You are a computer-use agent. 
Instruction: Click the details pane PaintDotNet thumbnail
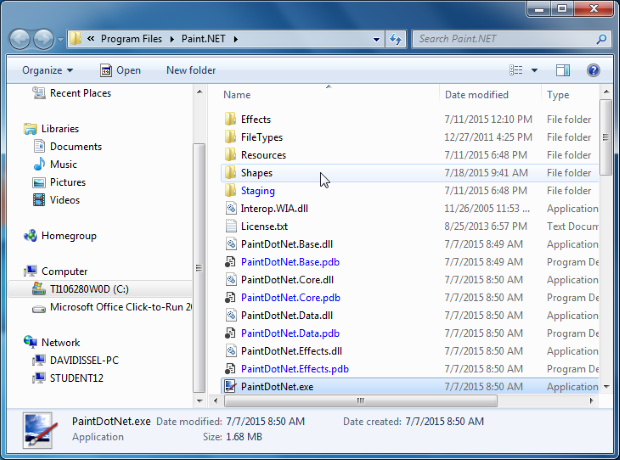tap(38, 430)
